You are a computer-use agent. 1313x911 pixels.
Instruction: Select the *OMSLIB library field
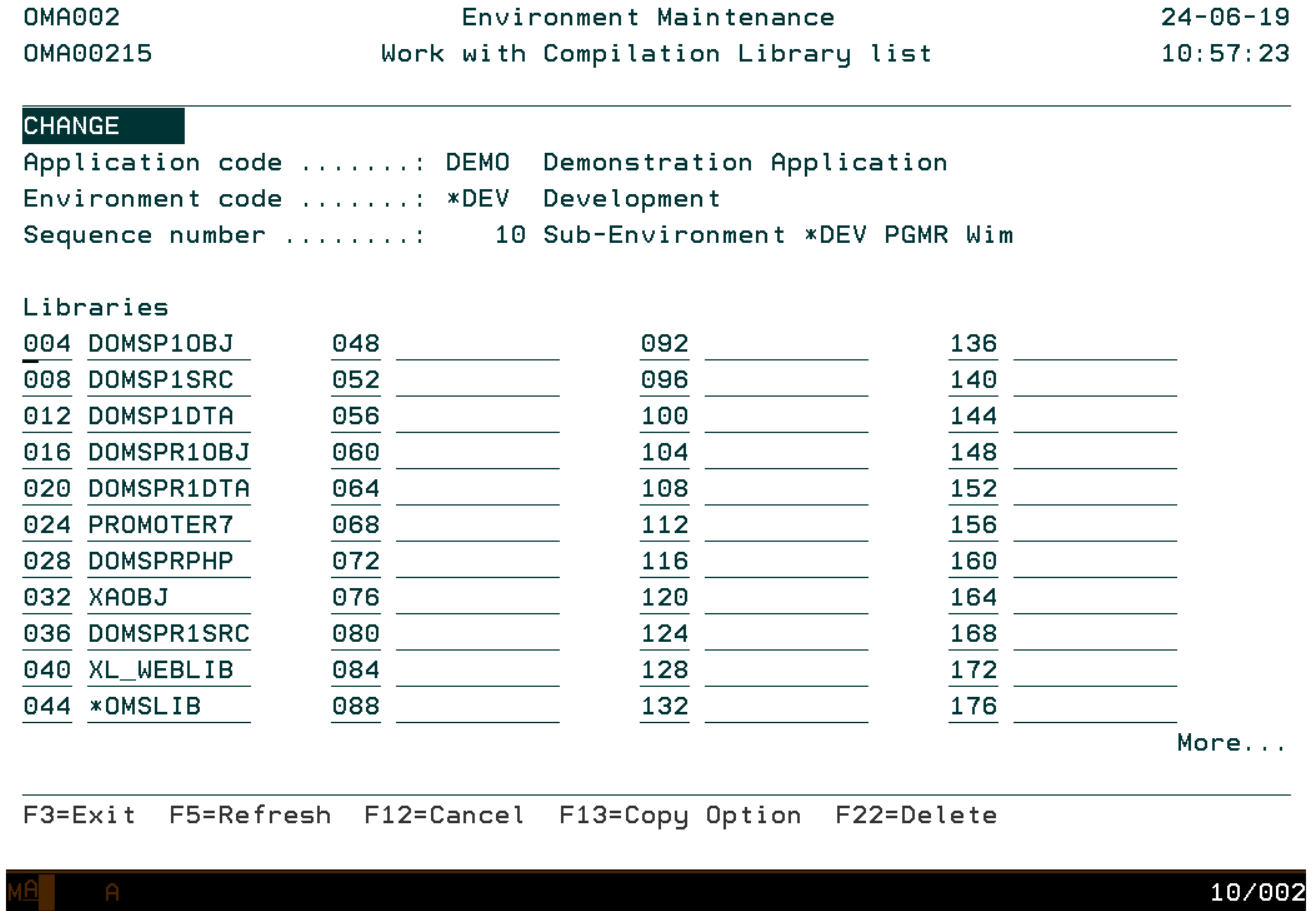point(168,706)
